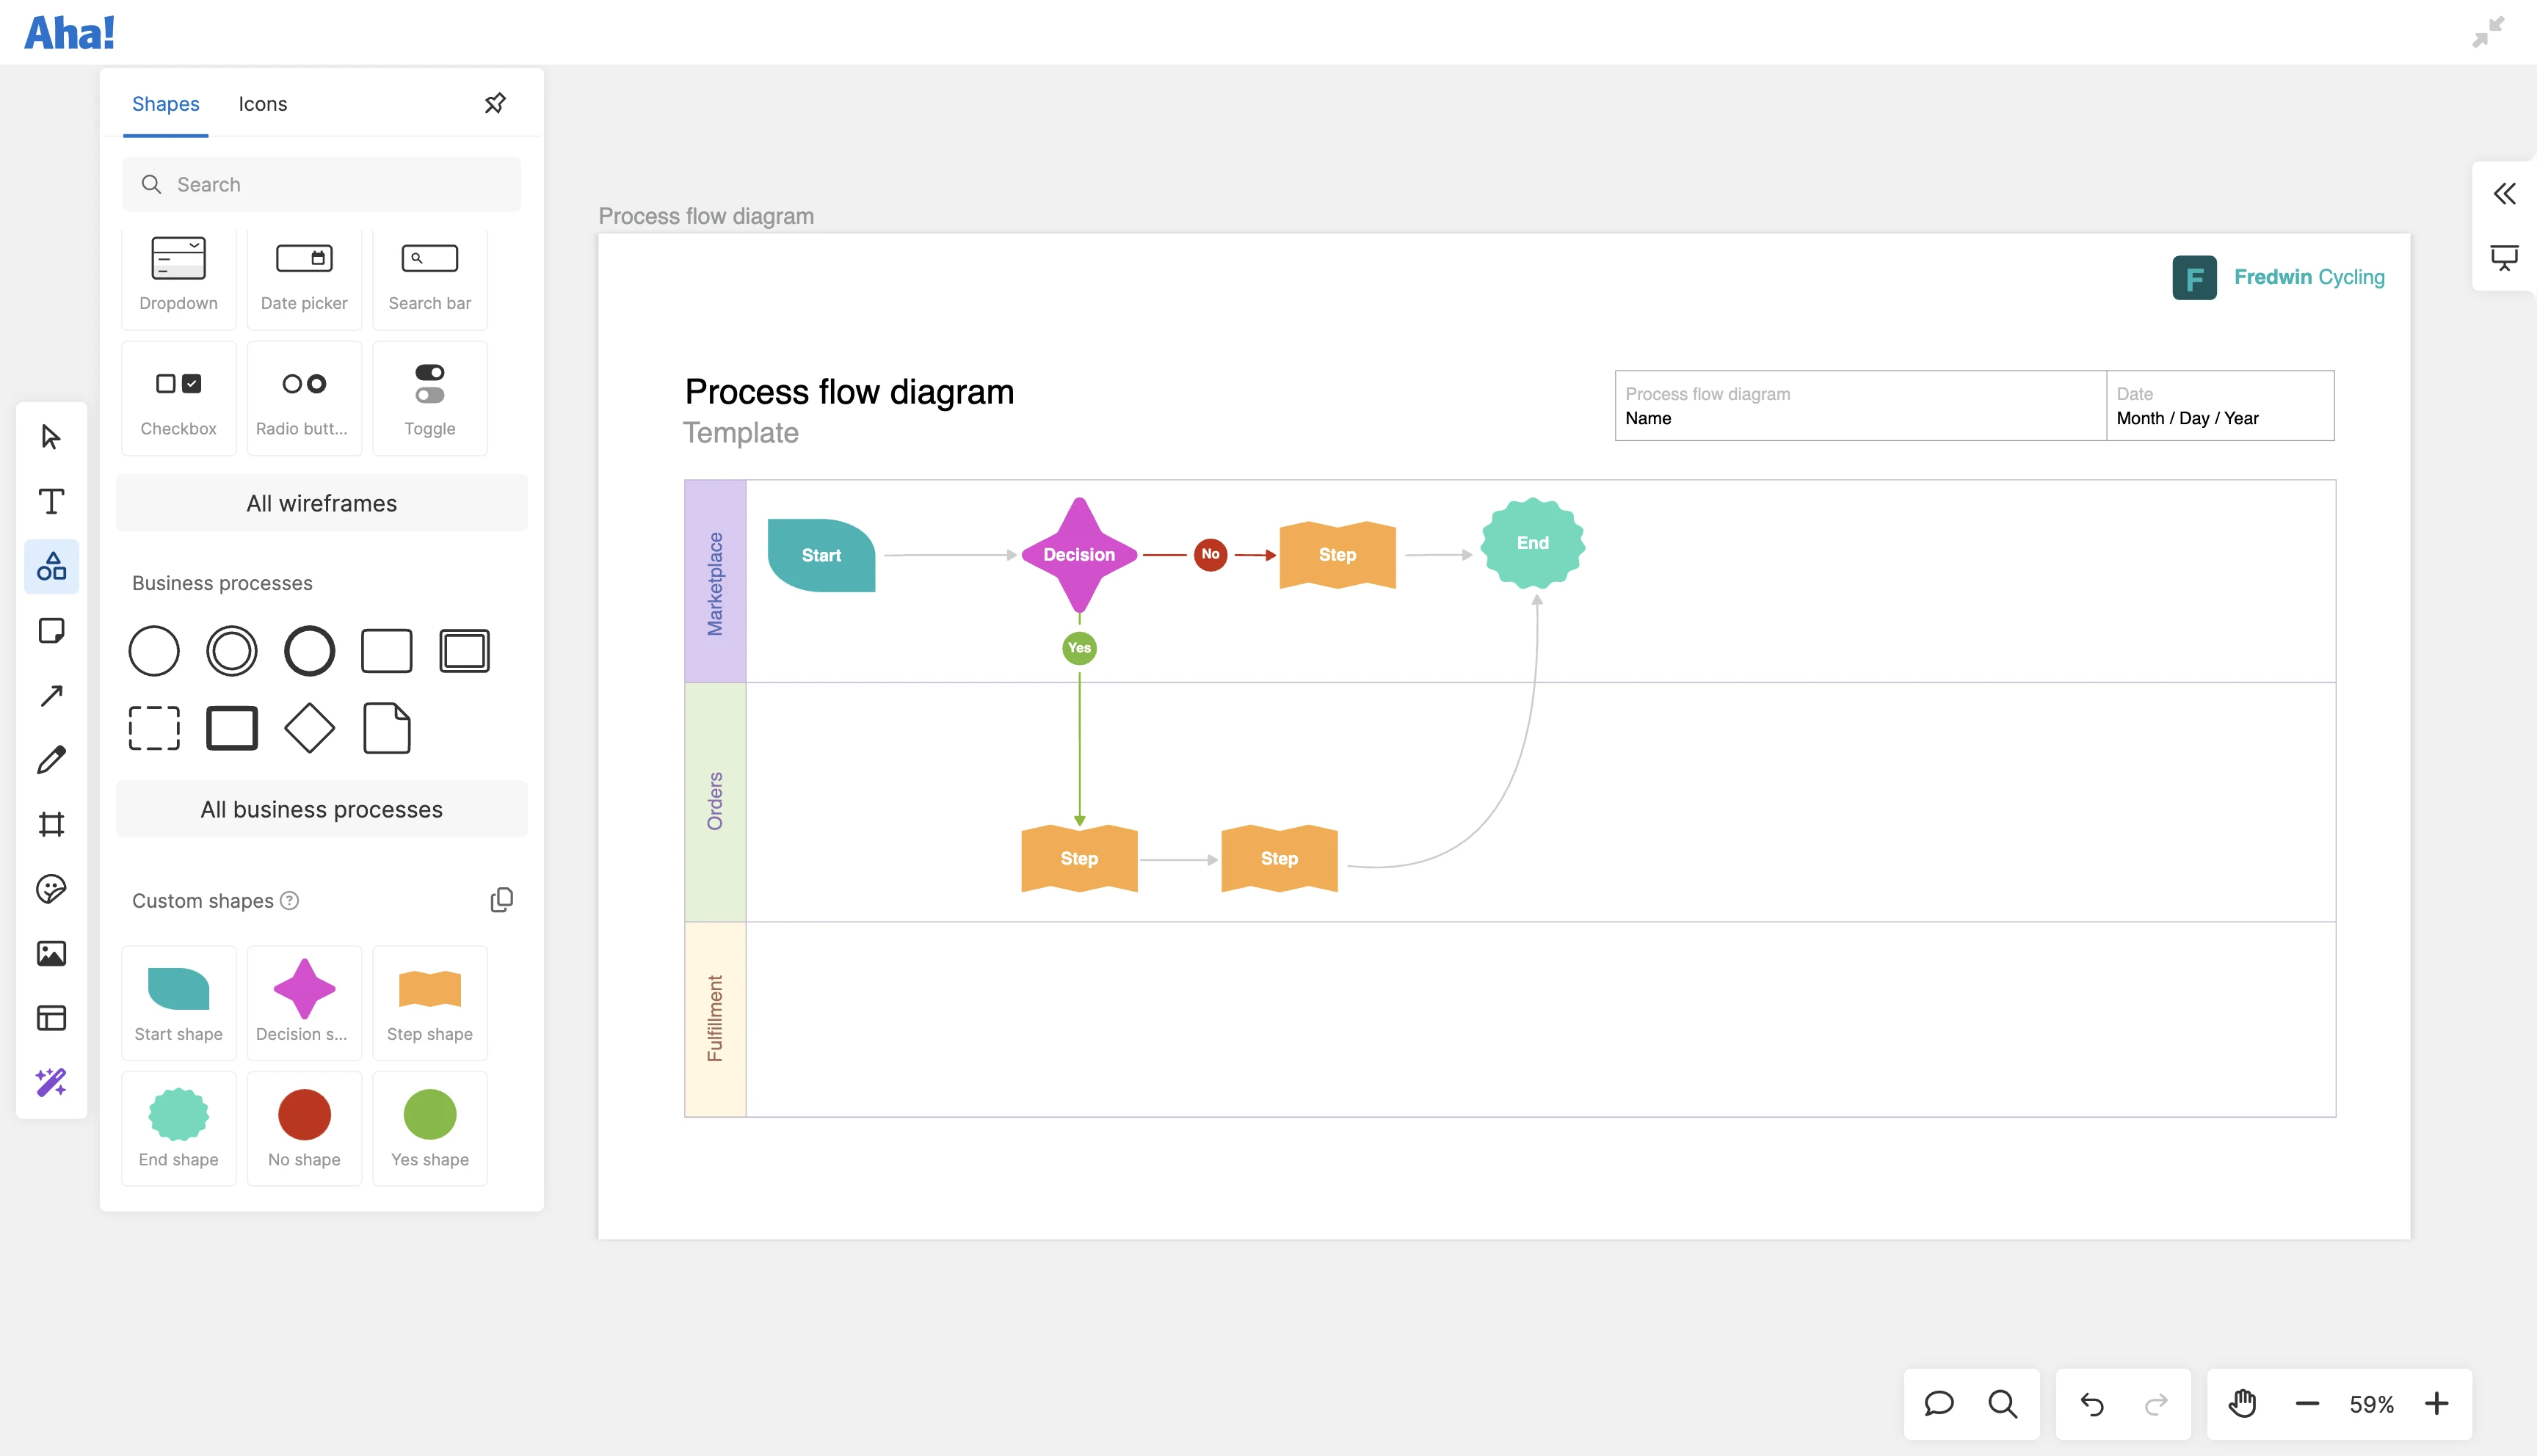Enable the hand pan tool
This screenshot has height=1456, width=2537.
click(2242, 1404)
